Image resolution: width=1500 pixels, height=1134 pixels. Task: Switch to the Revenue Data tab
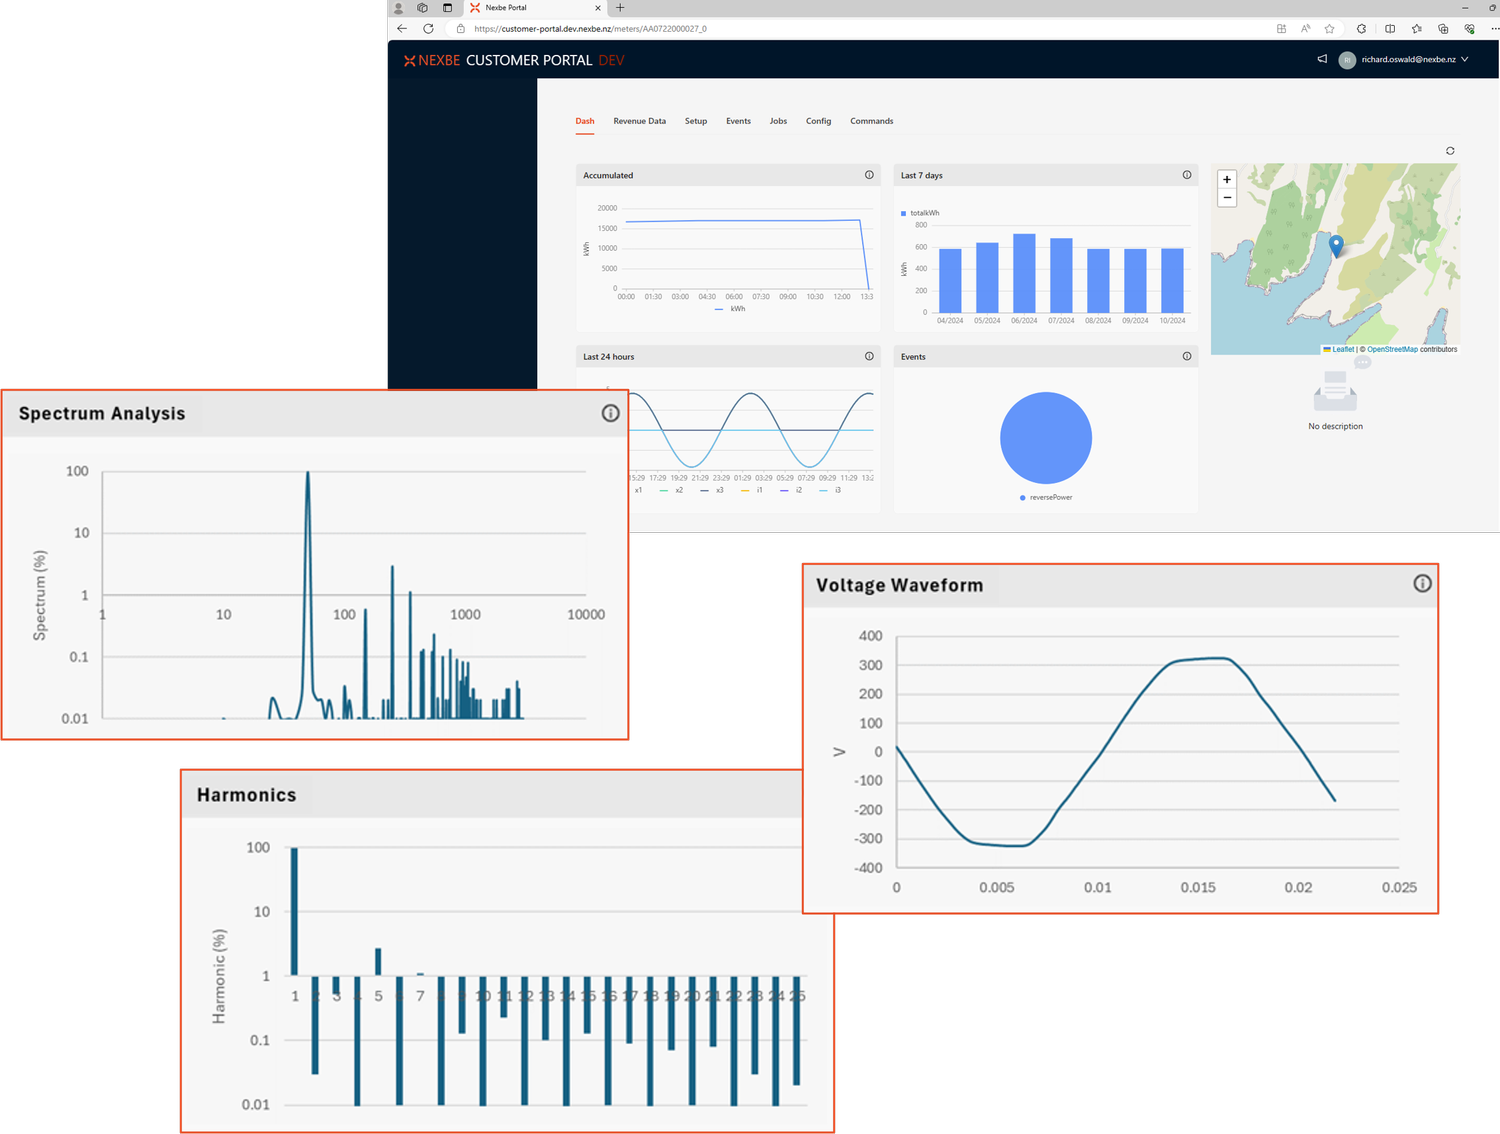pos(639,121)
